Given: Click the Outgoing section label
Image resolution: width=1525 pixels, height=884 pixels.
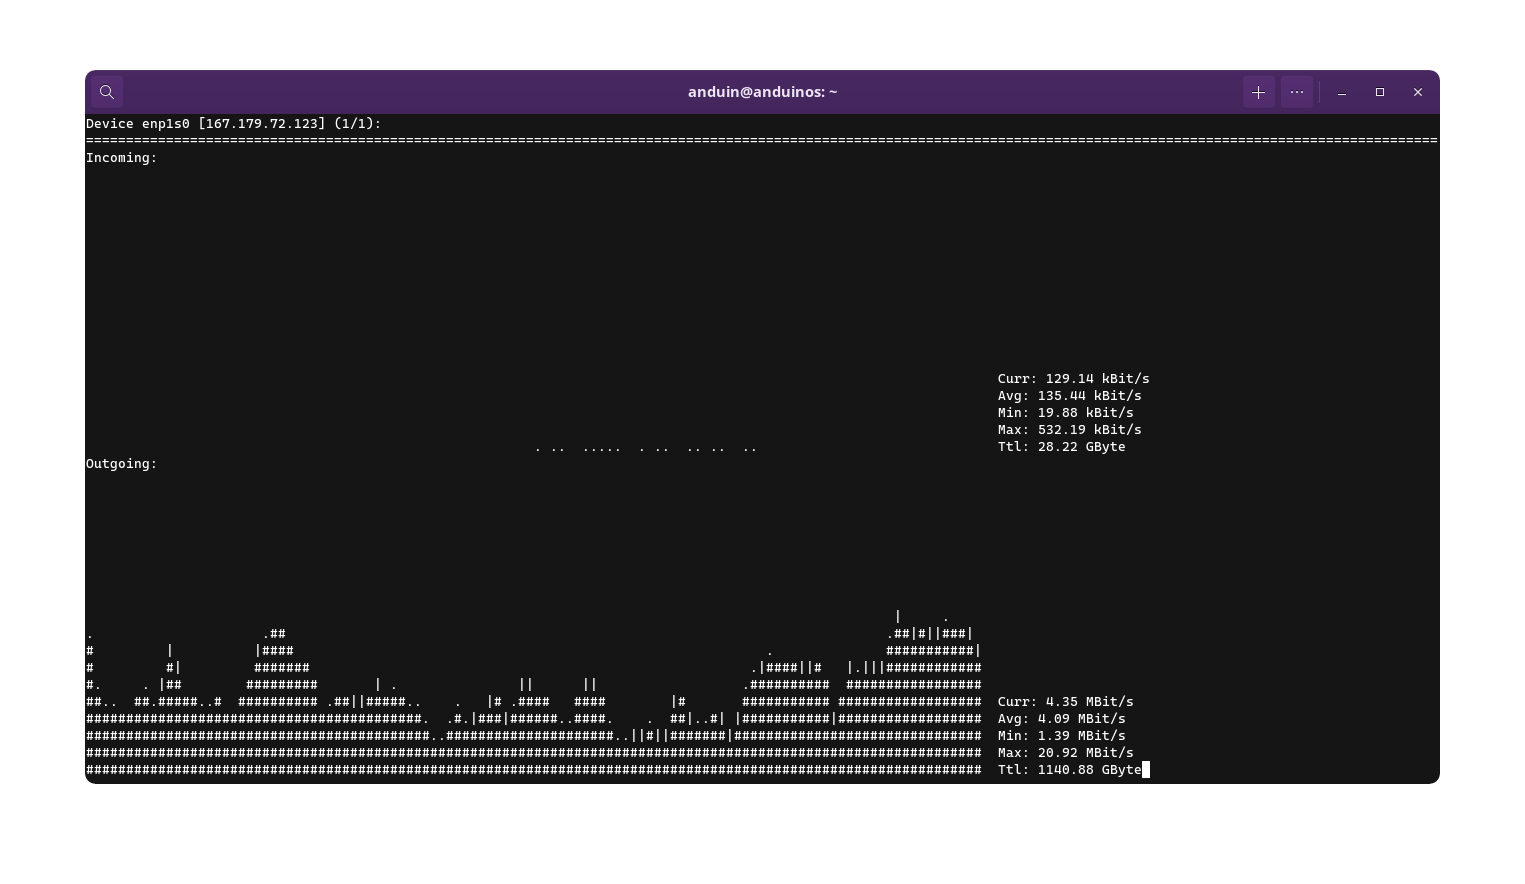Looking at the screenshot, I should pyautogui.click(x=121, y=464).
